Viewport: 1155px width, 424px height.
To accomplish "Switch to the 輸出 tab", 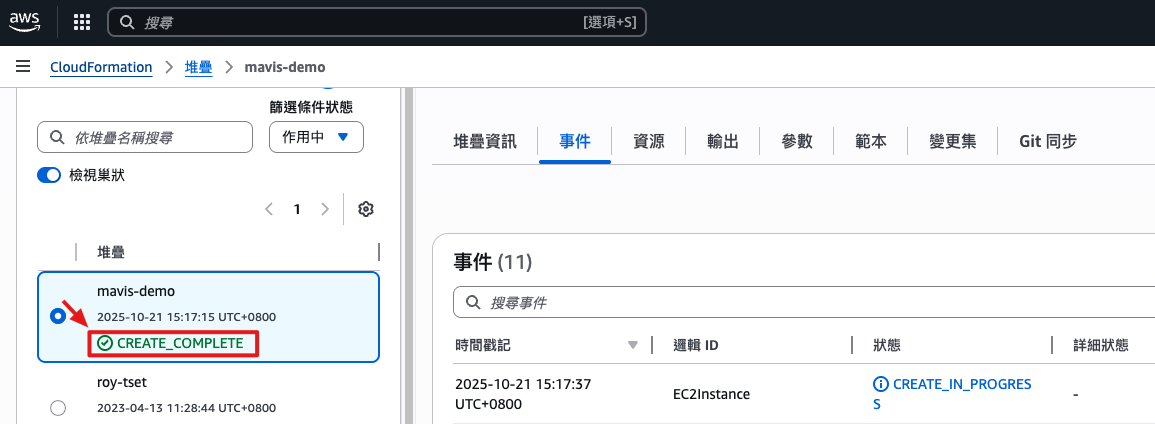I will (722, 141).
